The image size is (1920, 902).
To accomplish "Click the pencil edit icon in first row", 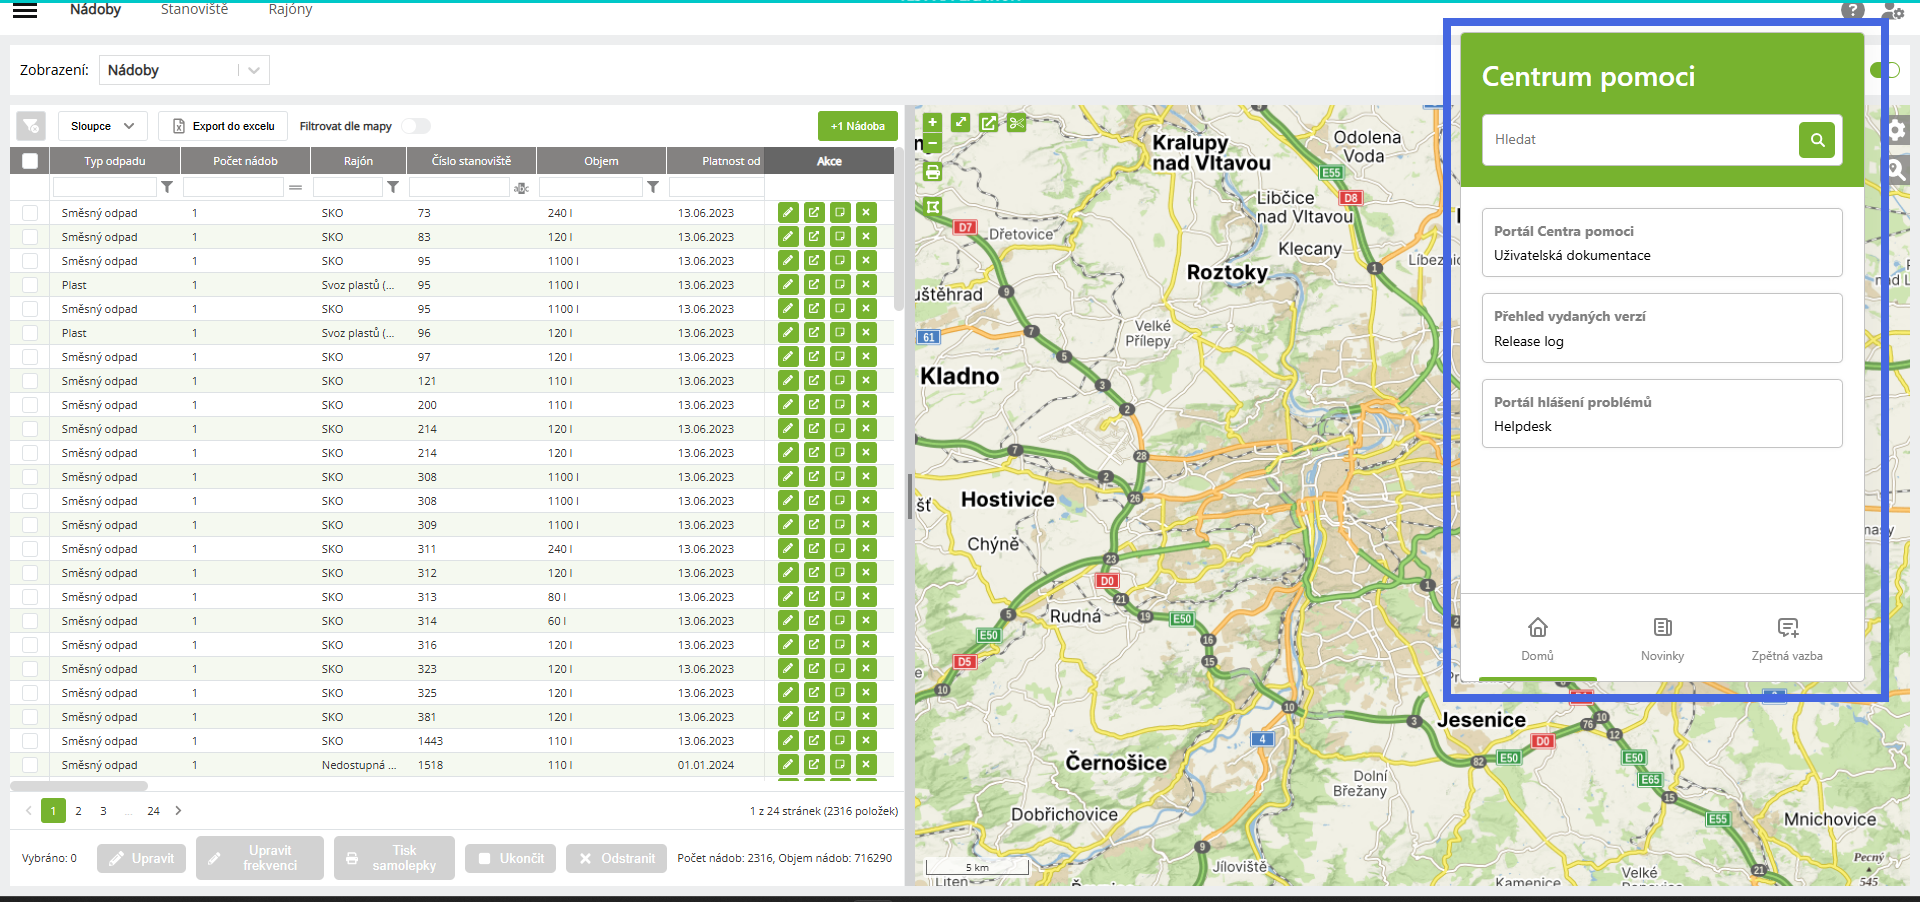I will (788, 212).
